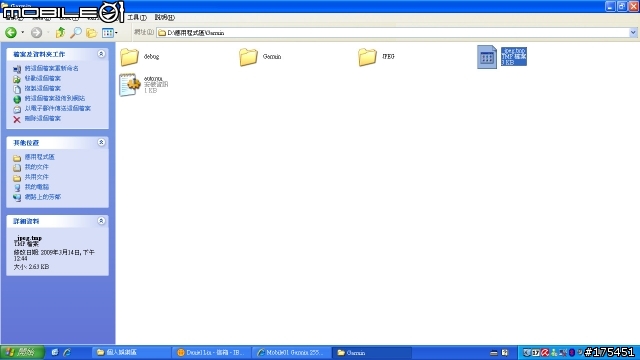Launch Internet Explorer from quick launch

pyautogui.click(x=67, y=352)
